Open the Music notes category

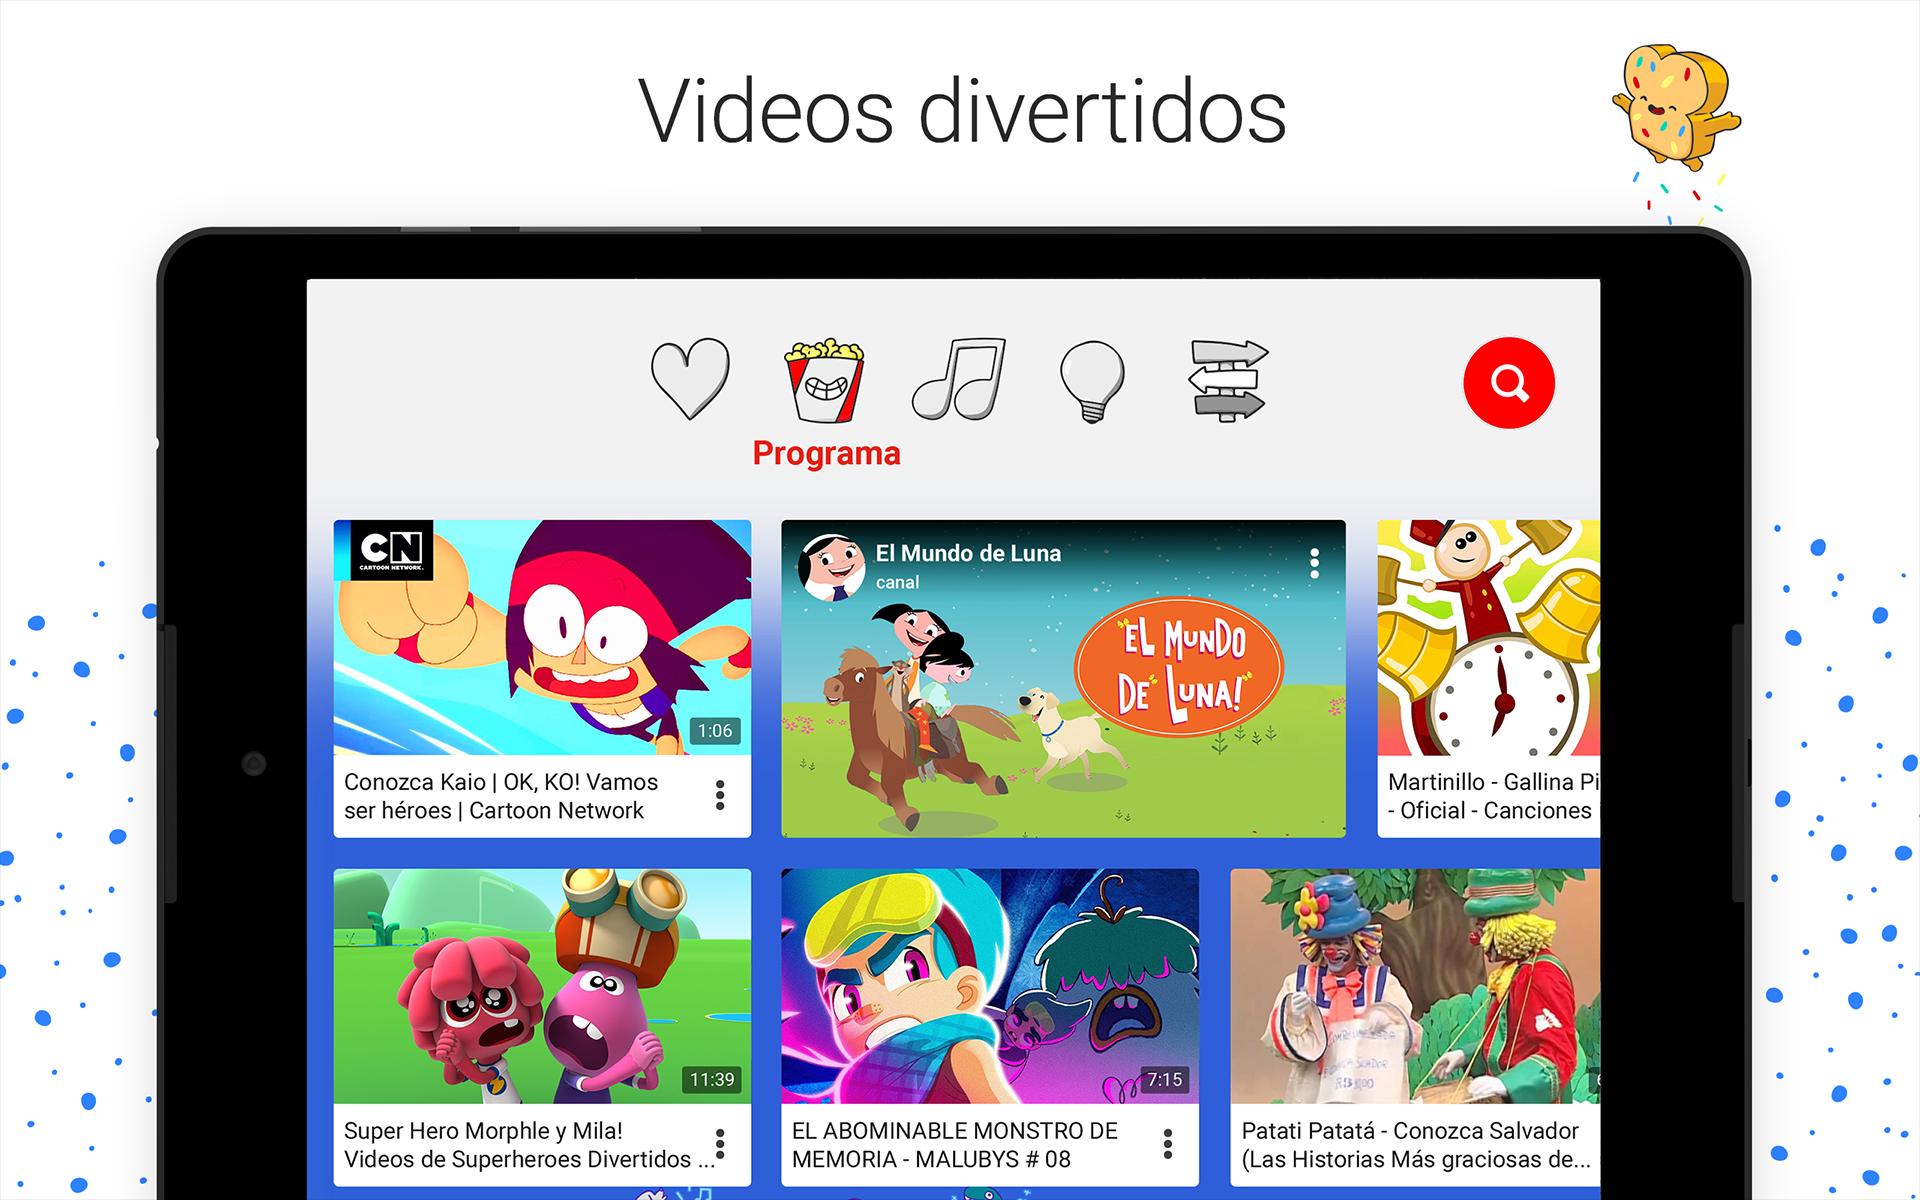point(958,379)
